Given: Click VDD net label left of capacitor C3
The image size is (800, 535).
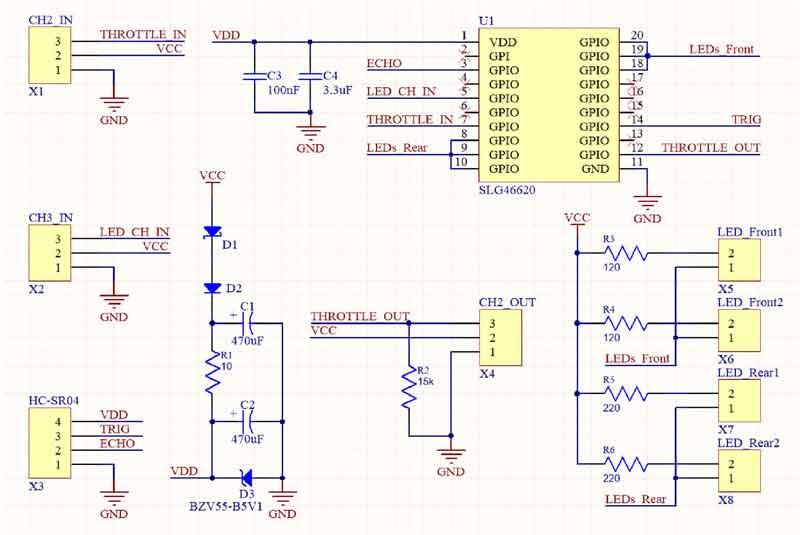Looking at the screenshot, I should [x=226, y=35].
